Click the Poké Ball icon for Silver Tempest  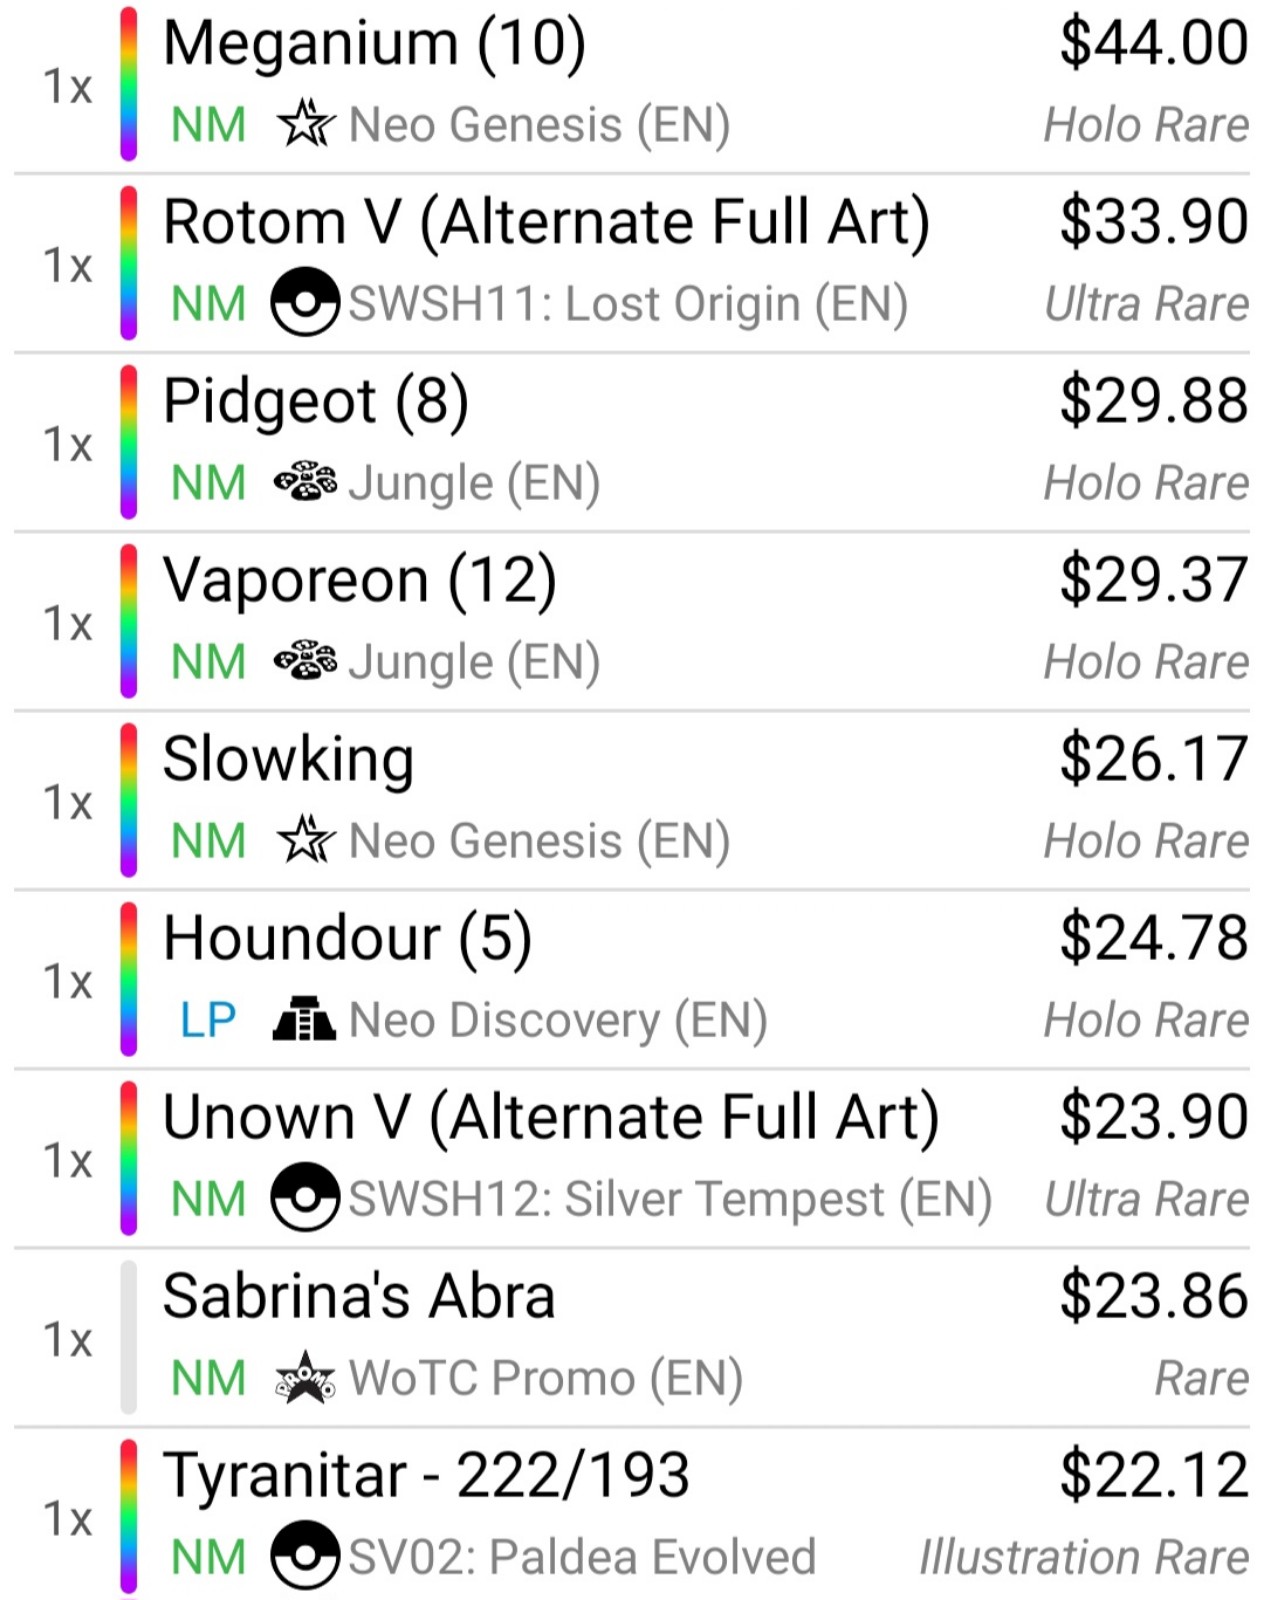pos(305,1197)
